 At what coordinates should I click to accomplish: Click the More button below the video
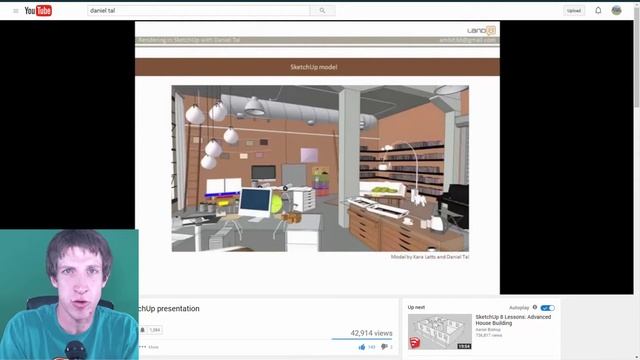tap(149, 347)
